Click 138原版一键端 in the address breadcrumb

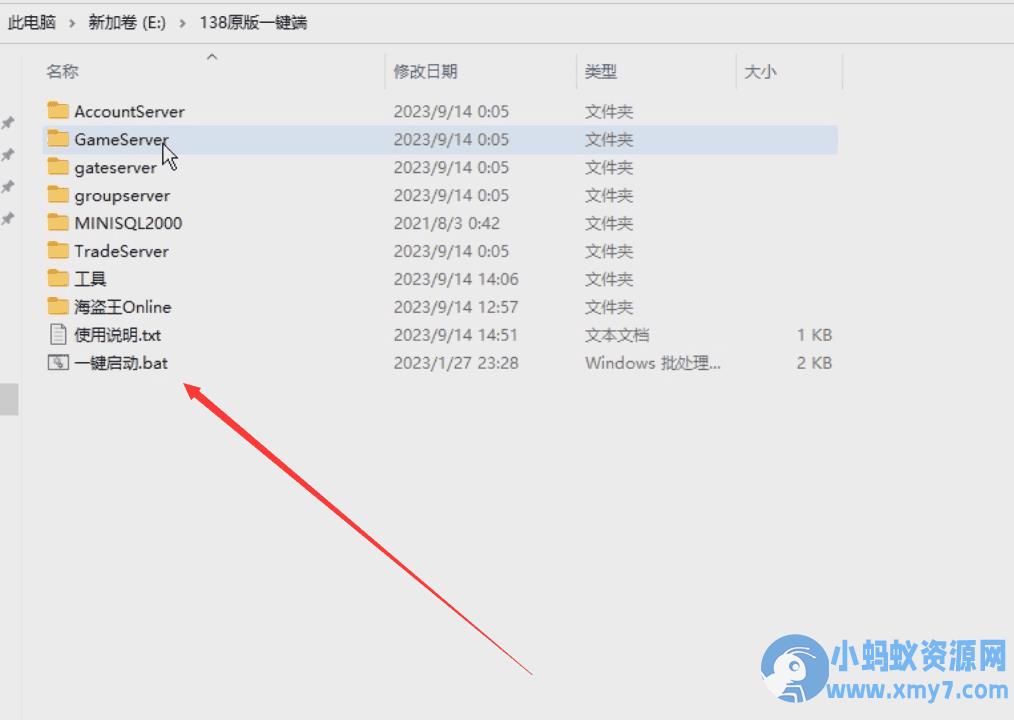253,22
